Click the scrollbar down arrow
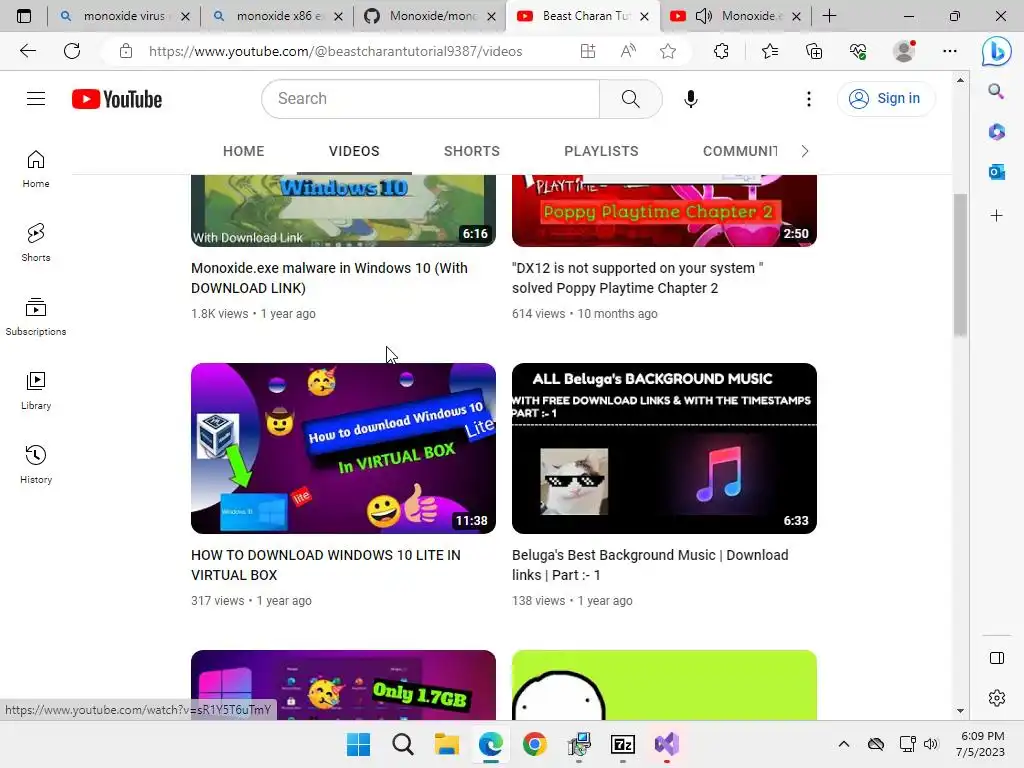 click(960, 711)
